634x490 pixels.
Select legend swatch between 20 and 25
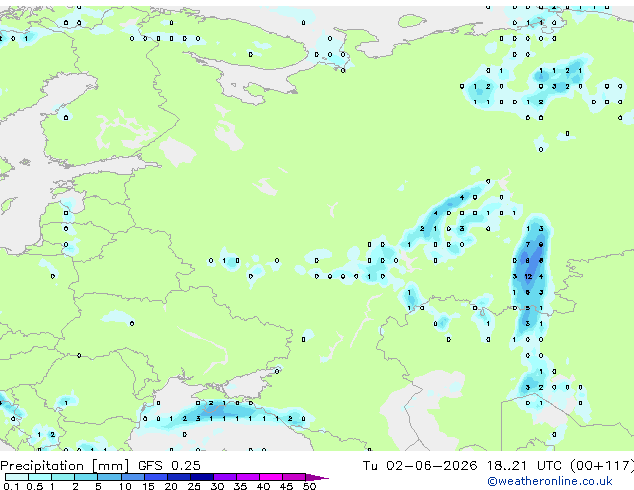tap(178, 477)
